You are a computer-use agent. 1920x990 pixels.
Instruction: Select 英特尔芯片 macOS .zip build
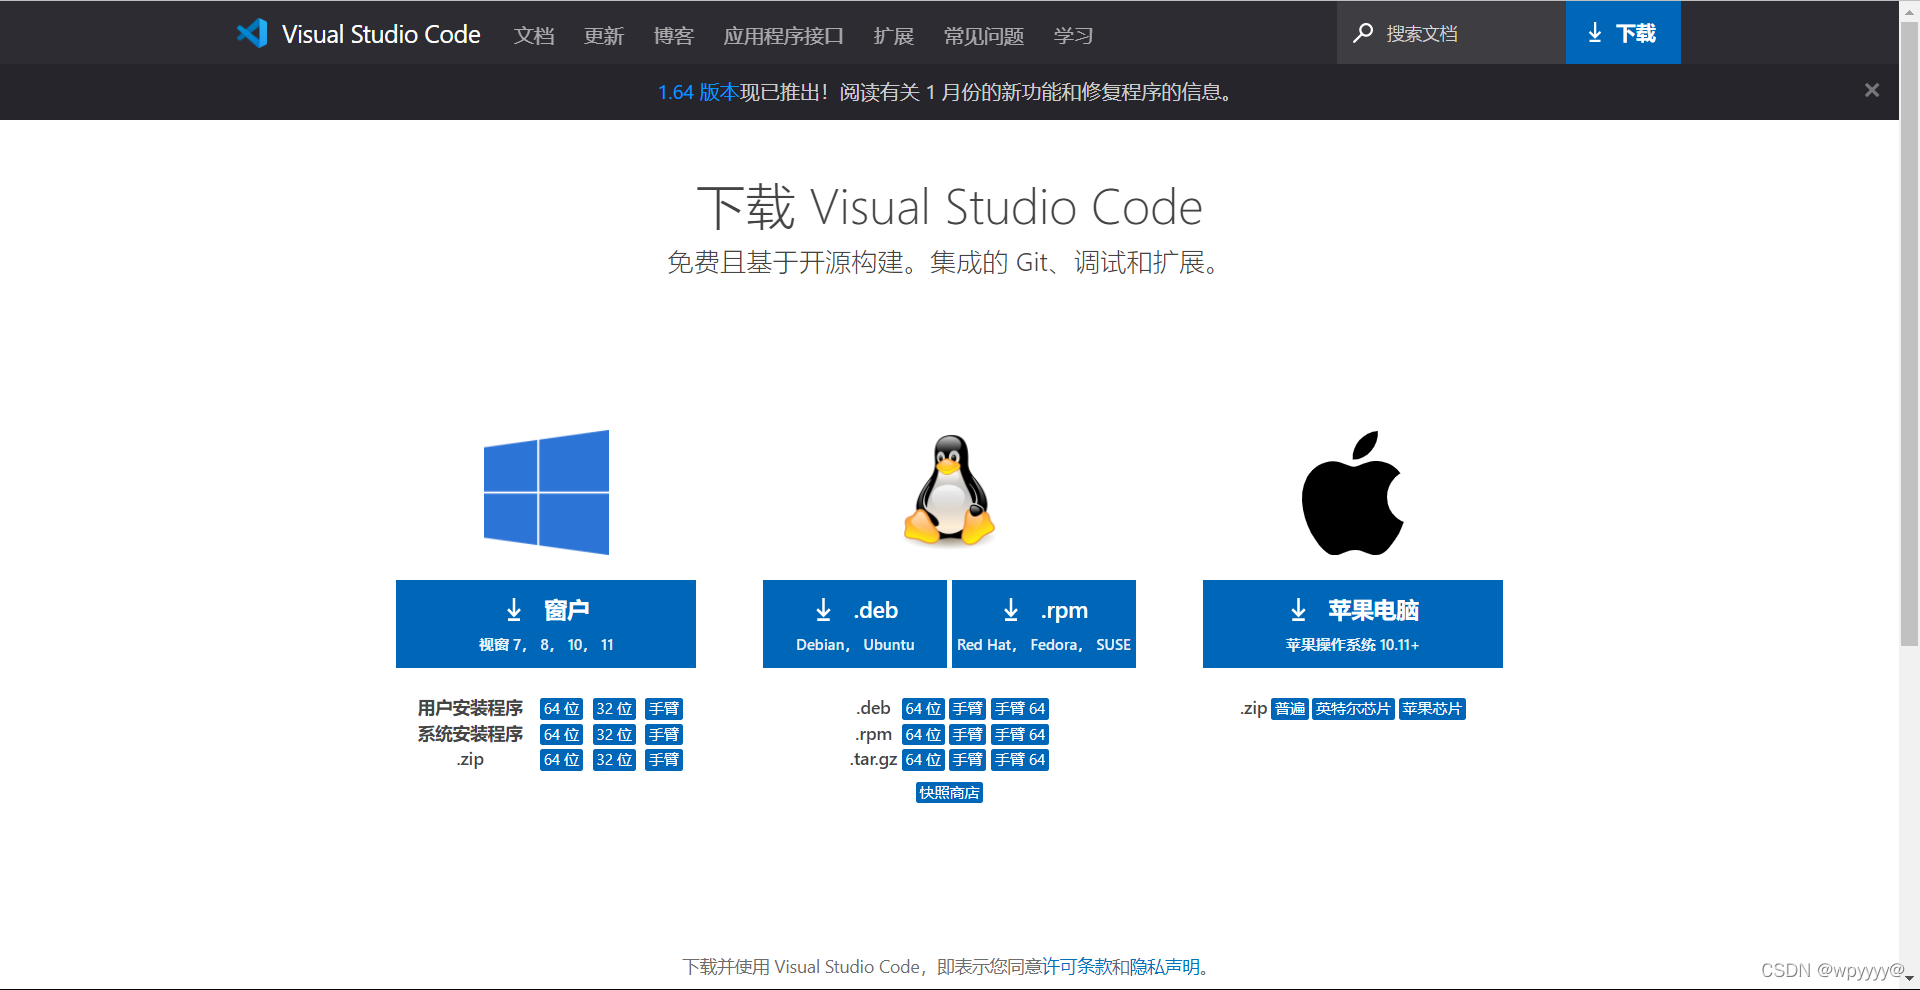click(x=1353, y=709)
